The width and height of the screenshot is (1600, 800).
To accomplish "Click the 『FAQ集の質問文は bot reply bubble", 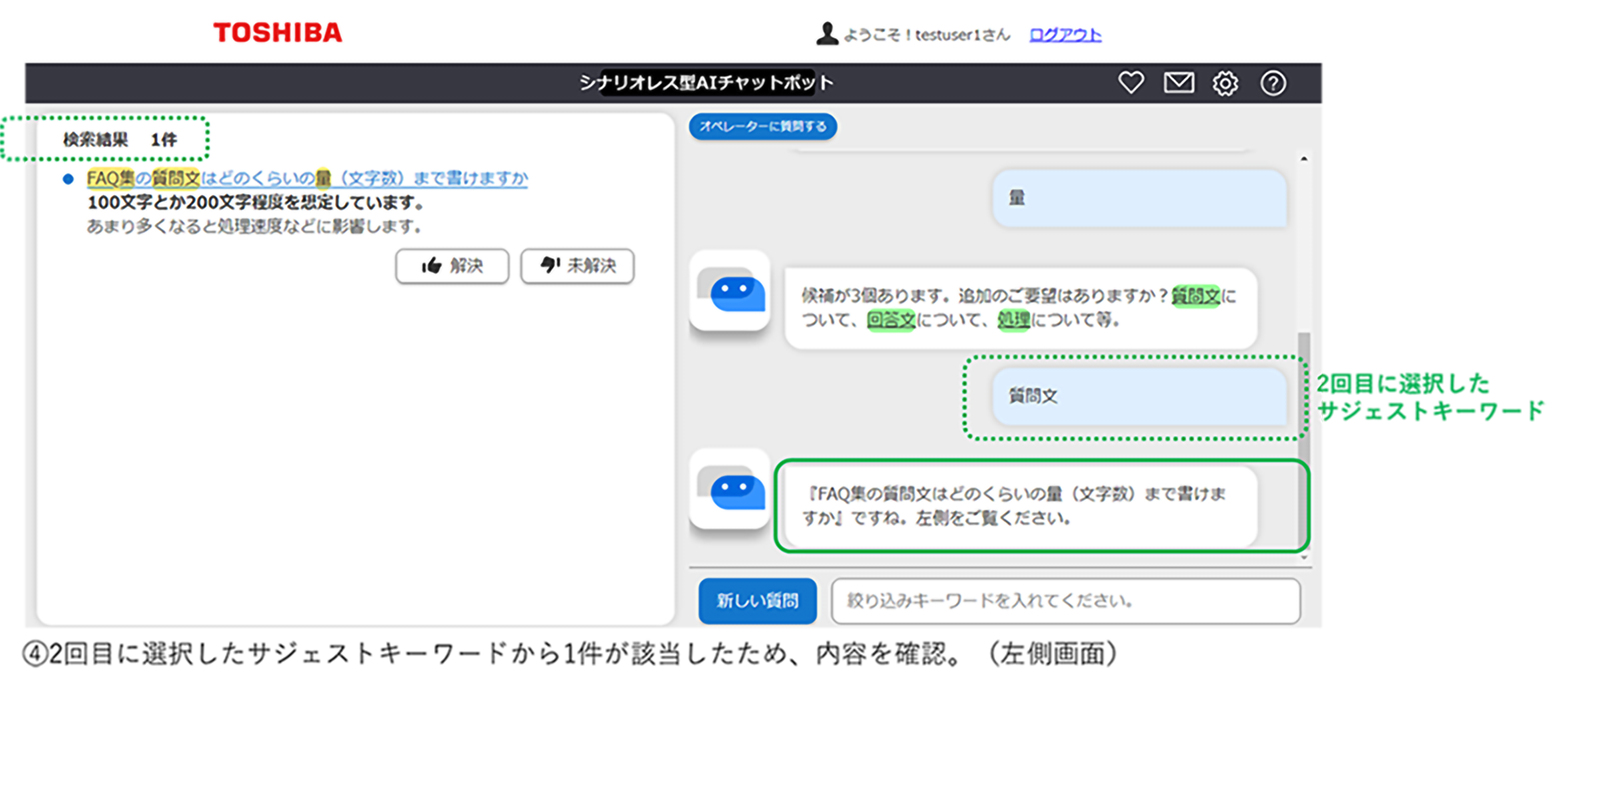I will click(1021, 506).
